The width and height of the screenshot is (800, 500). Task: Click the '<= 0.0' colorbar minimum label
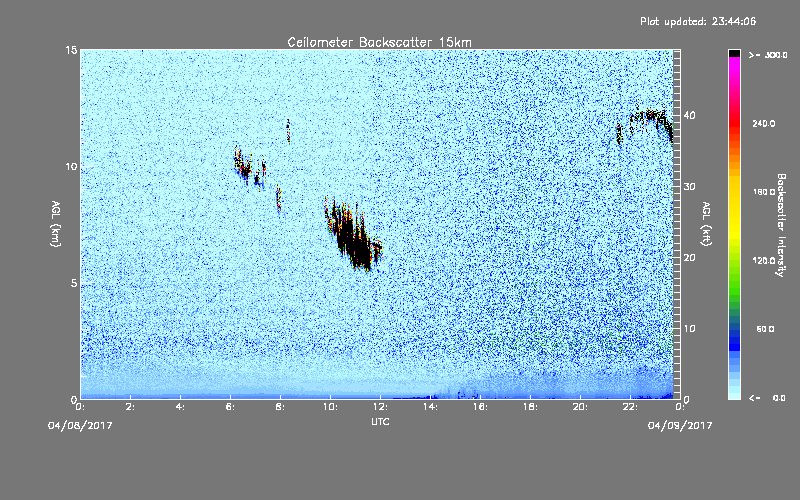pos(768,398)
